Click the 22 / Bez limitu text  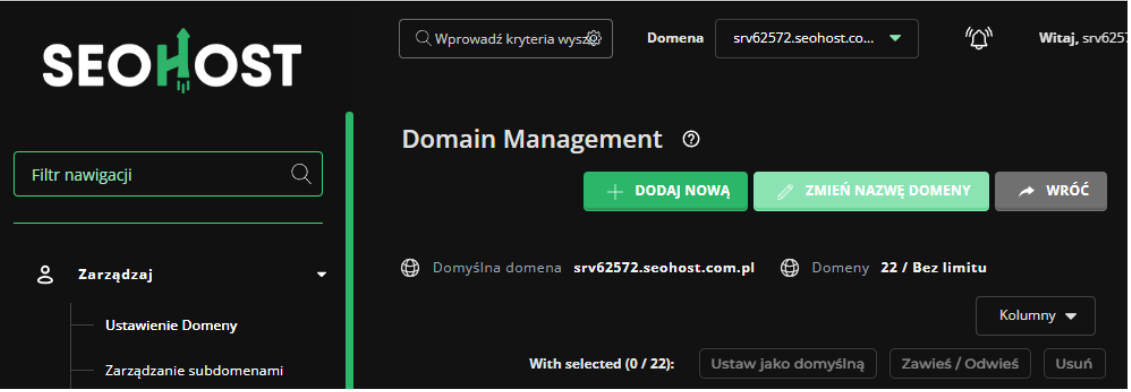[933, 268]
